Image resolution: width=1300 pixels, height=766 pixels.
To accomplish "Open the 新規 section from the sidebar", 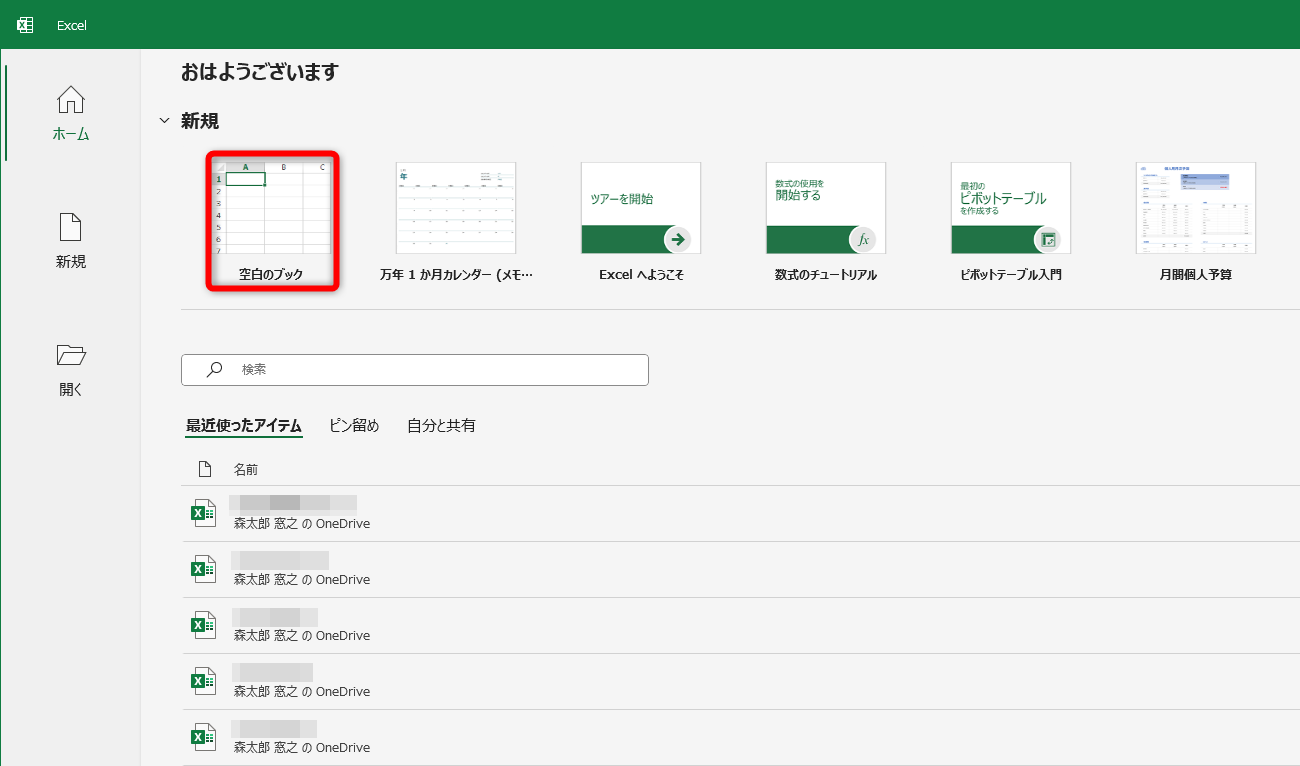I will coord(70,243).
